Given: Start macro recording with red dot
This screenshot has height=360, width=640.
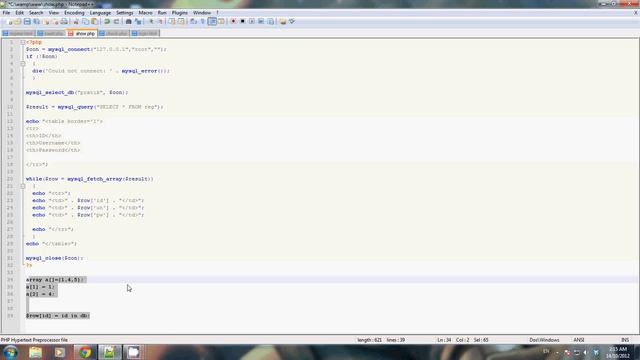Looking at the screenshot, I should pyautogui.click(x=233, y=21).
